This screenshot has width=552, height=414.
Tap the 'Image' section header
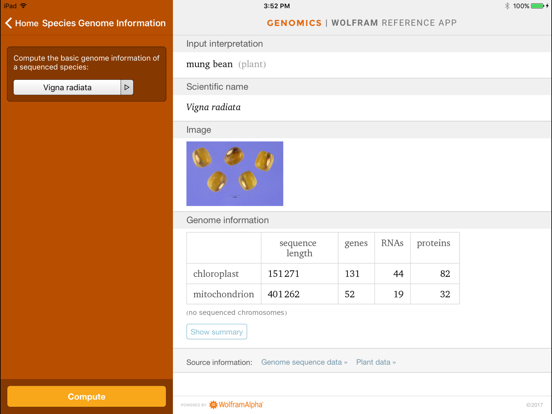(x=199, y=130)
